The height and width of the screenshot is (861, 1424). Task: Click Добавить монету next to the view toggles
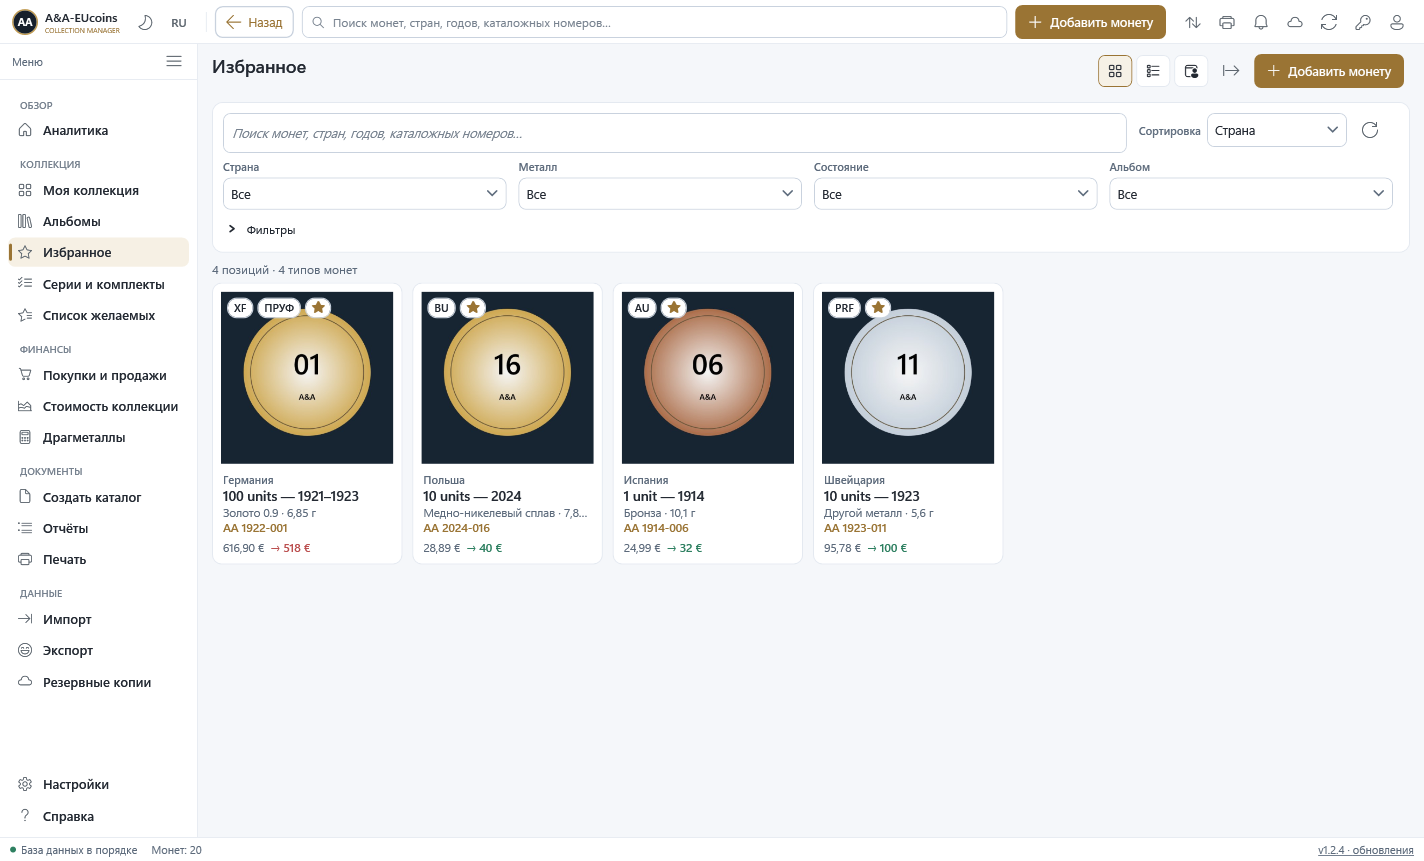pos(1329,71)
